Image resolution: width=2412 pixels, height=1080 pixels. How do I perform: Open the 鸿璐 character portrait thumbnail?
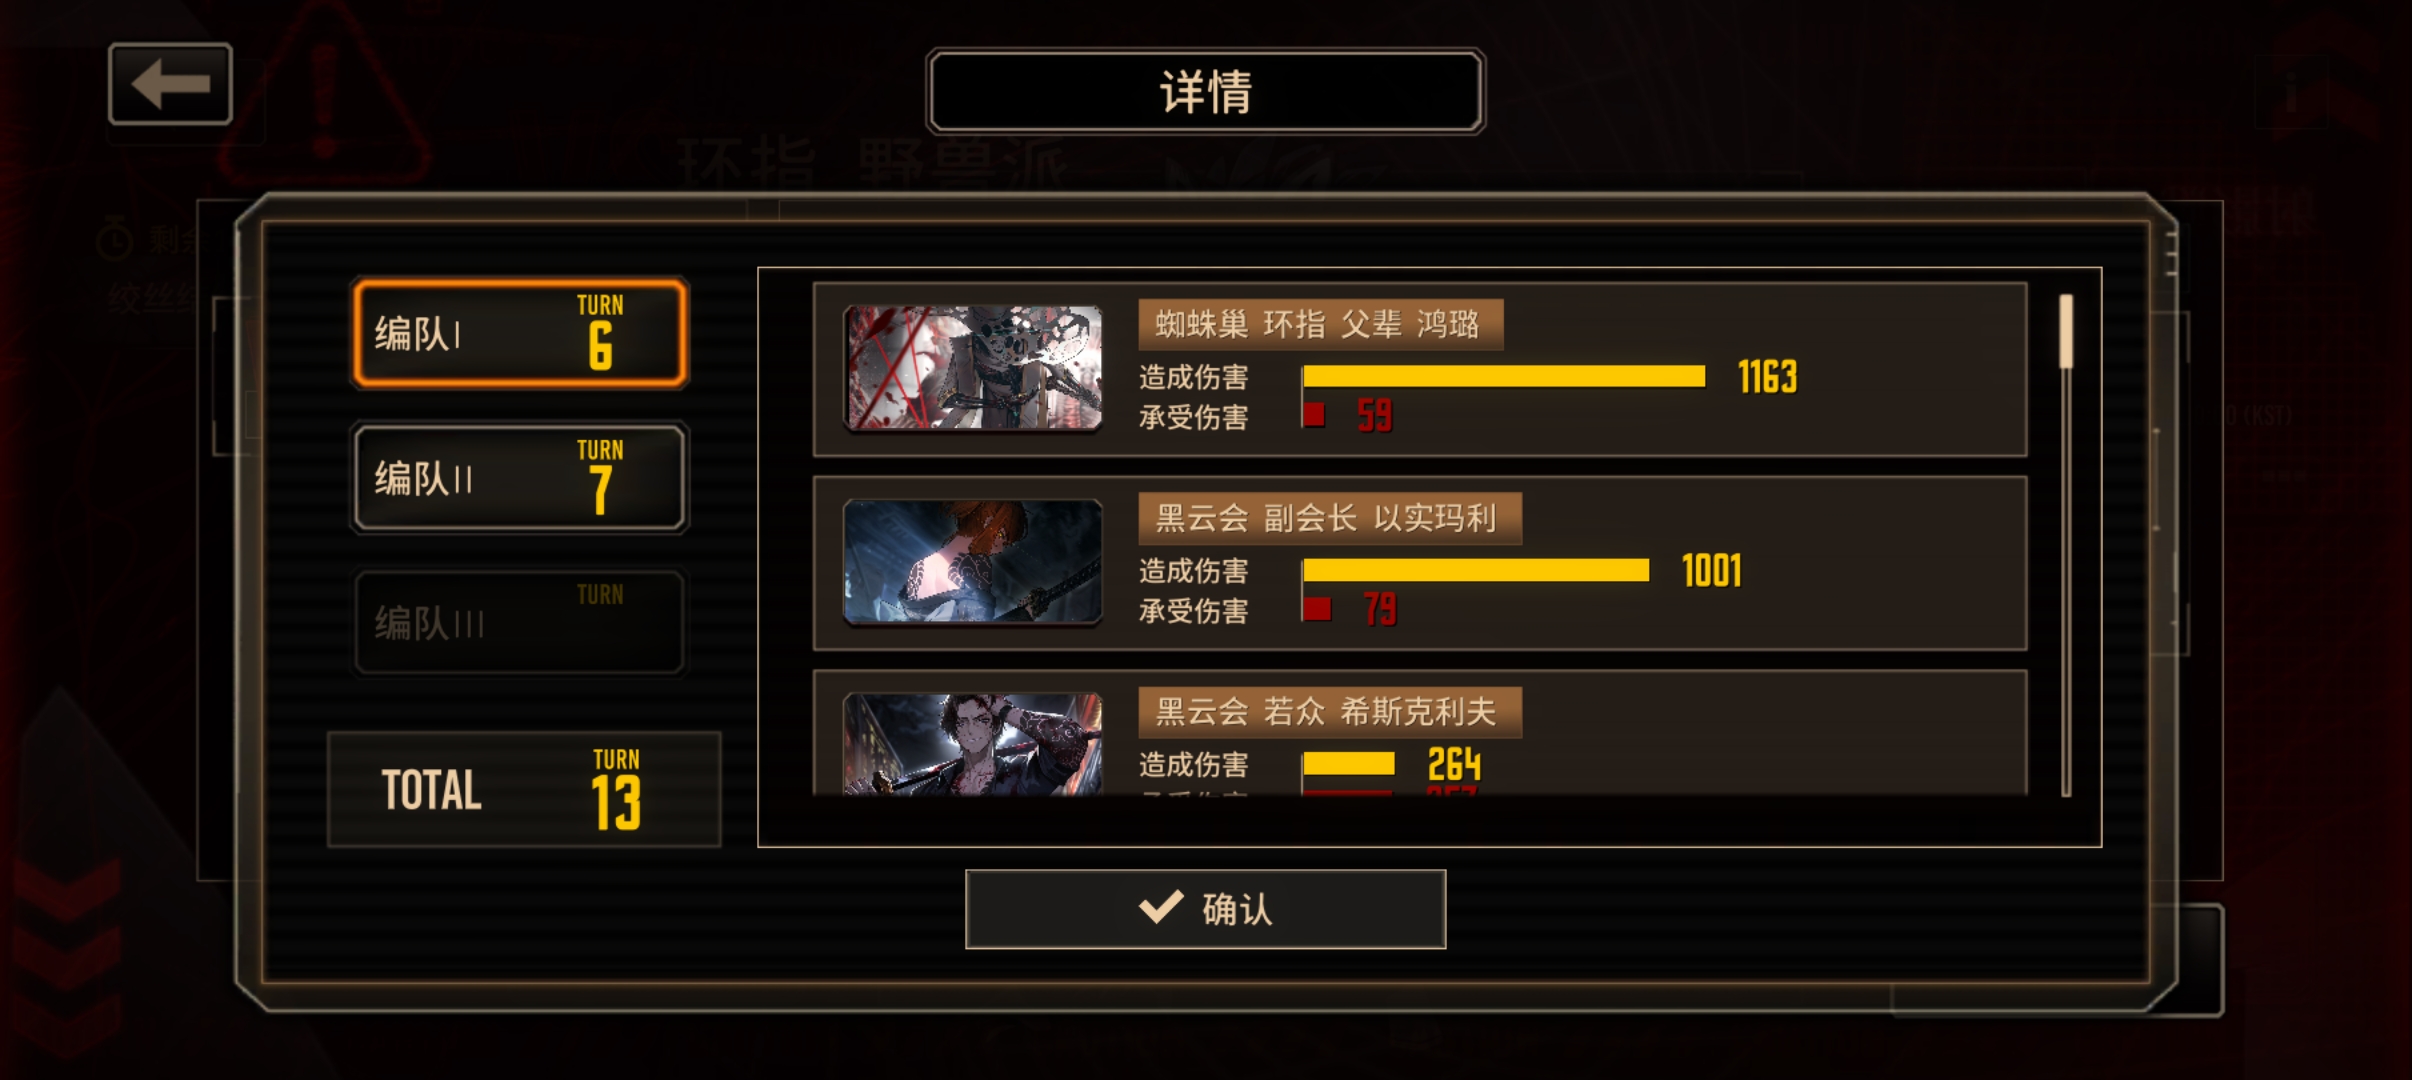click(973, 368)
